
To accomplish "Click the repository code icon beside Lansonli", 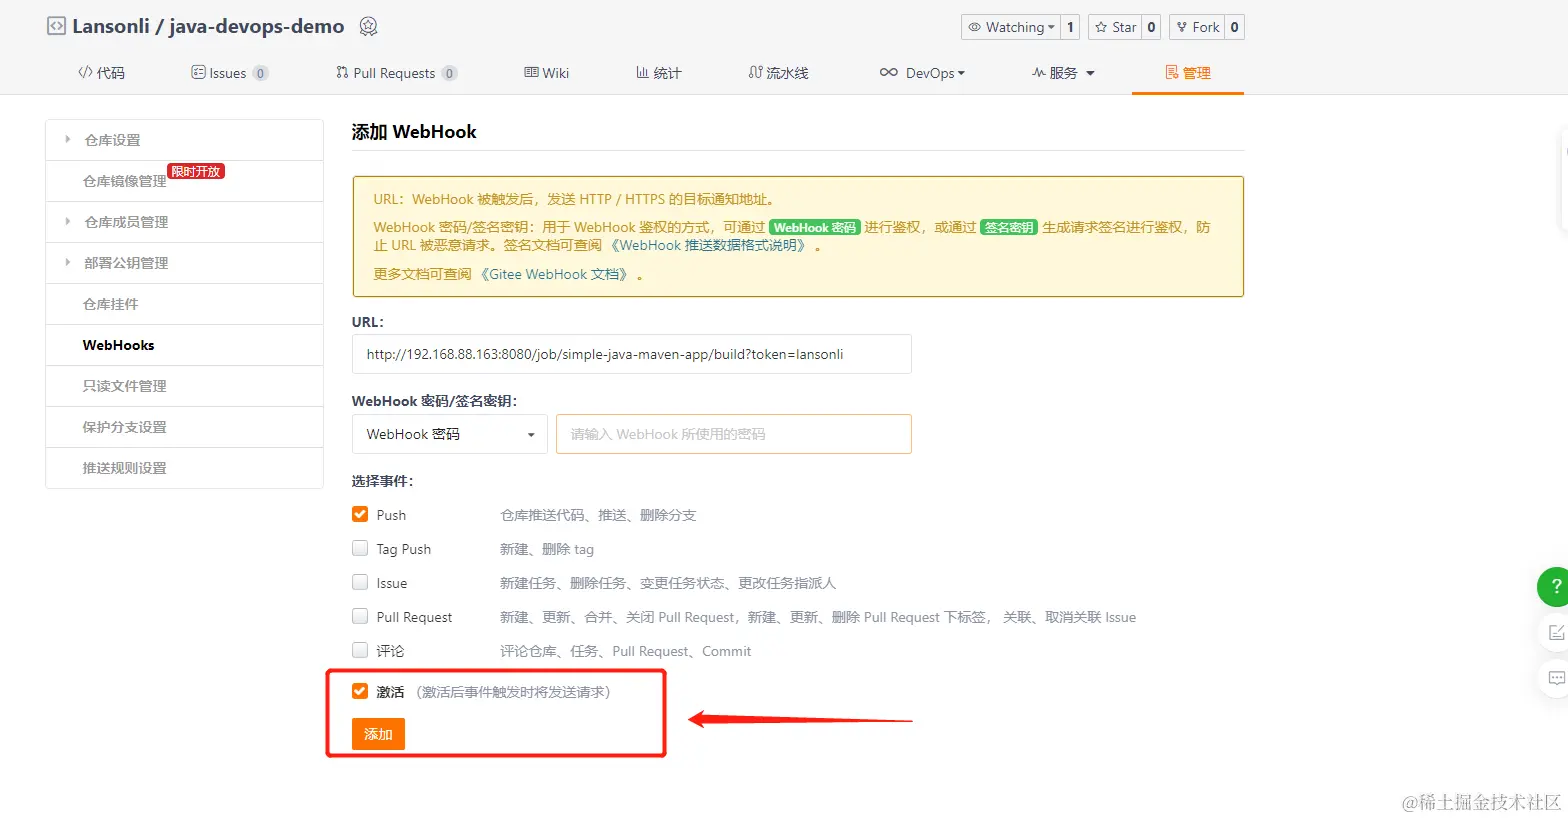I will coord(56,26).
